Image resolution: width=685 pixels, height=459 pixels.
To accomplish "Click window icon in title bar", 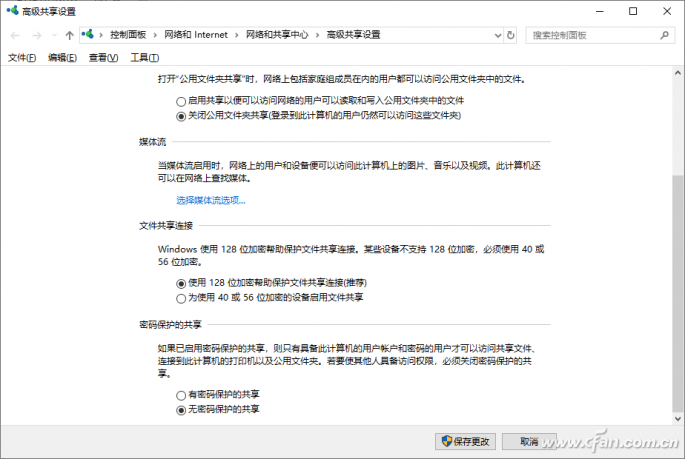I will 12,10.
